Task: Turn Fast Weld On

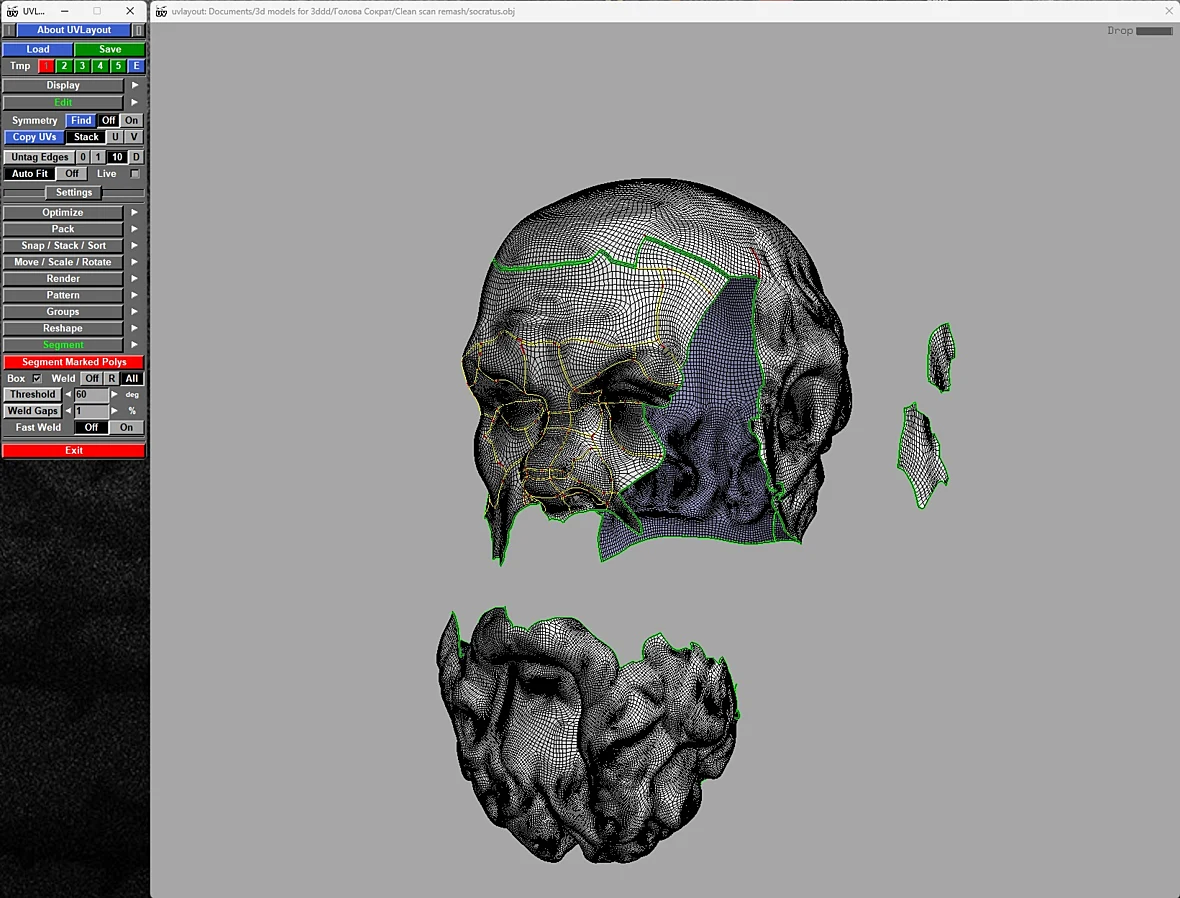Action: [126, 428]
